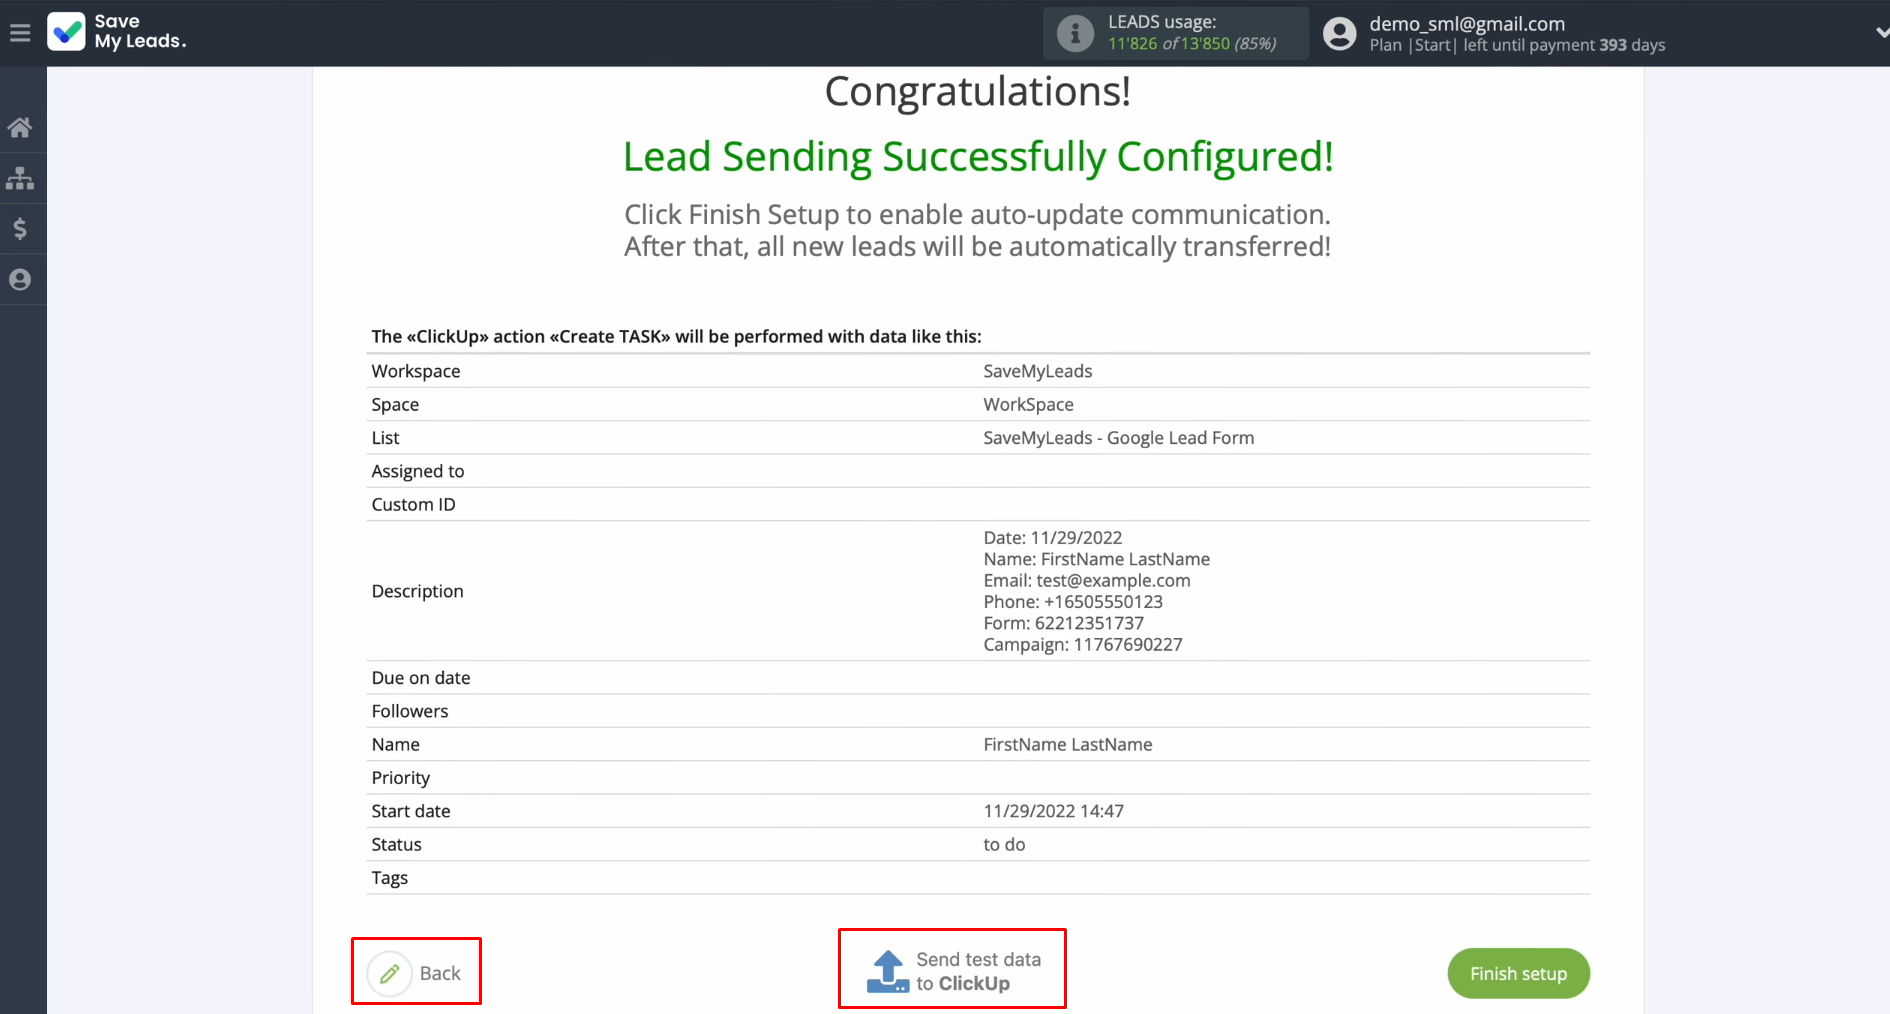This screenshot has width=1890, height=1014.
Task: Go Back to edit settings
Action: pyautogui.click(x=416, y=973)
